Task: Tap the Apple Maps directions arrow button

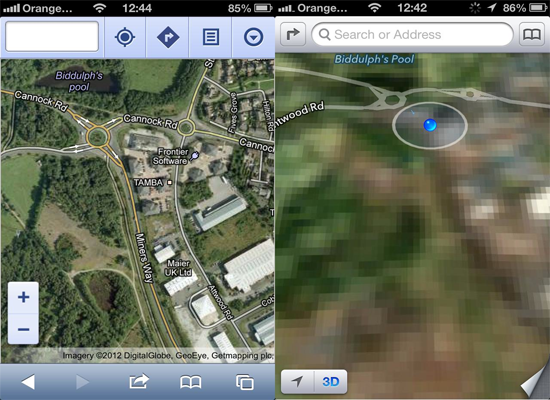Action: coord(293,34)
